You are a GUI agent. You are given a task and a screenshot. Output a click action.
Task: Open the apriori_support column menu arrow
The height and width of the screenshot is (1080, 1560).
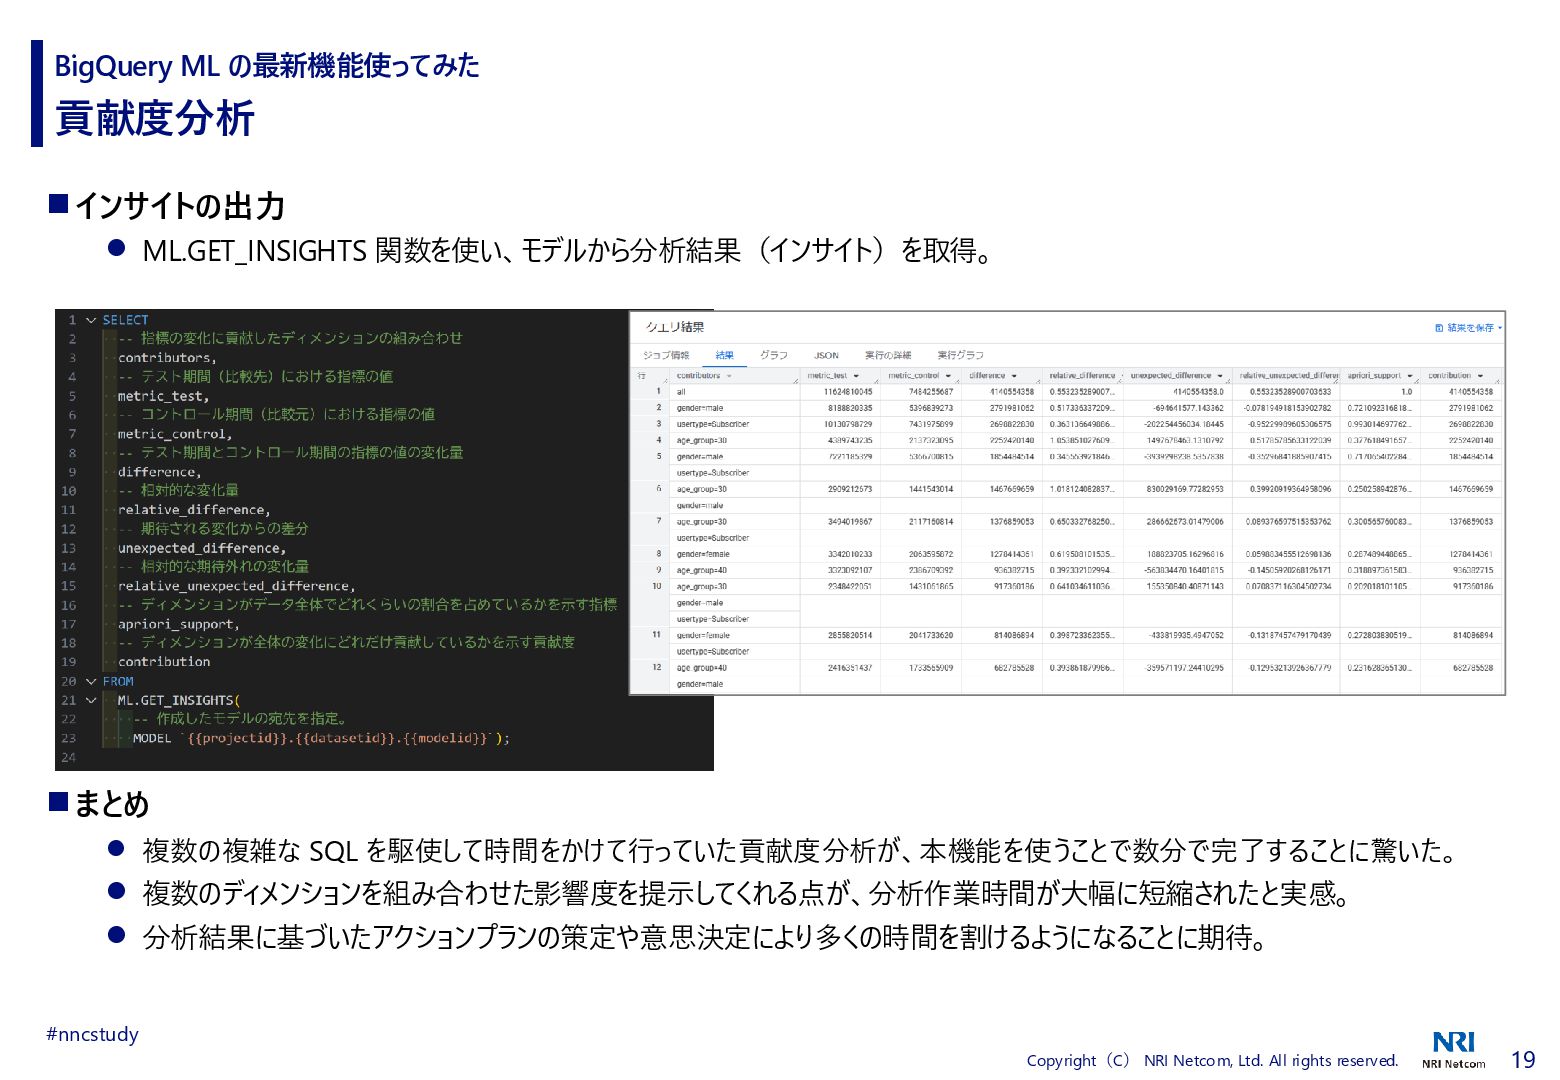[1410, 376]
